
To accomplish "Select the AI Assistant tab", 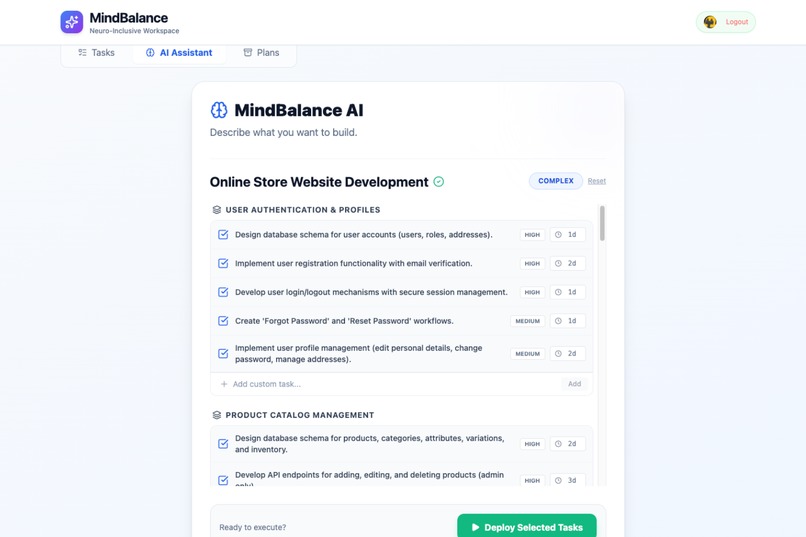I will coord(179,52).
